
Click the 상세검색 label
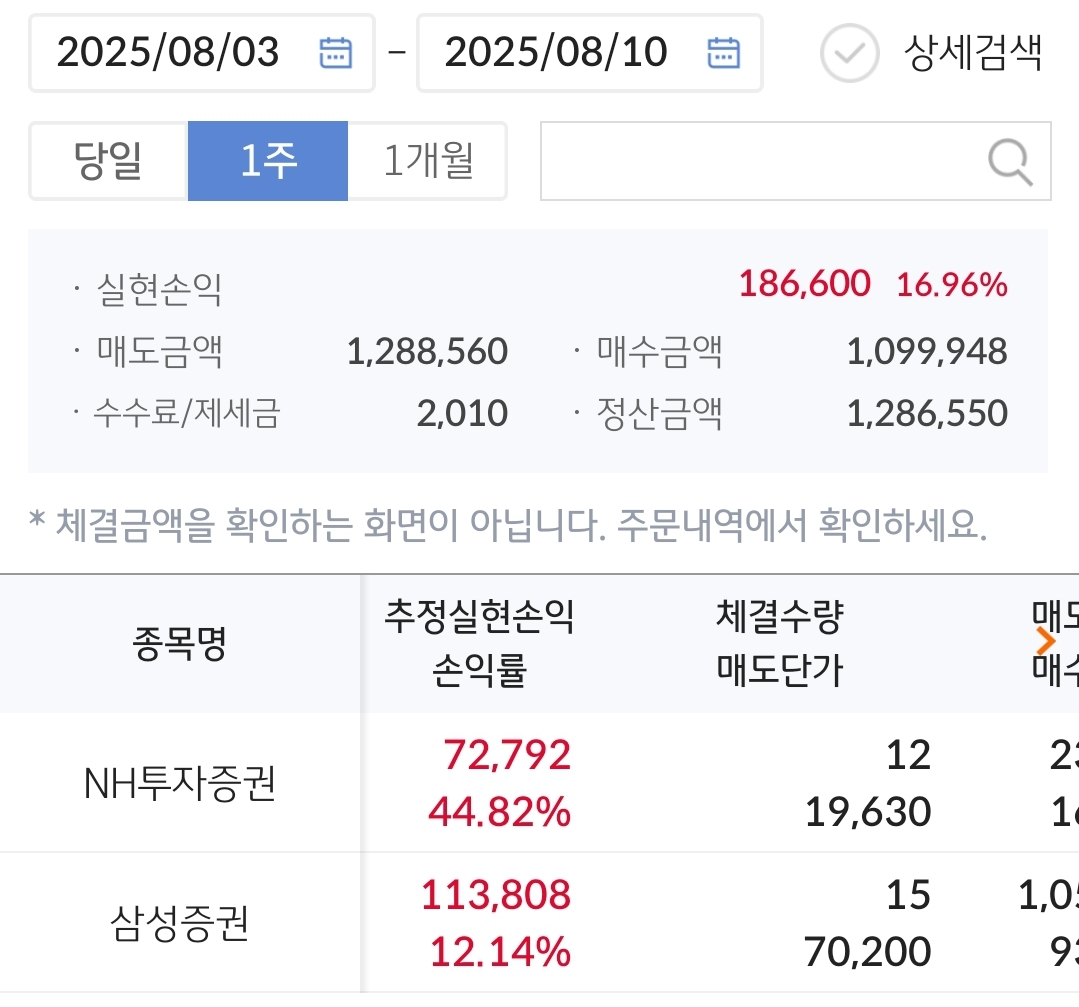click(974, 53)
